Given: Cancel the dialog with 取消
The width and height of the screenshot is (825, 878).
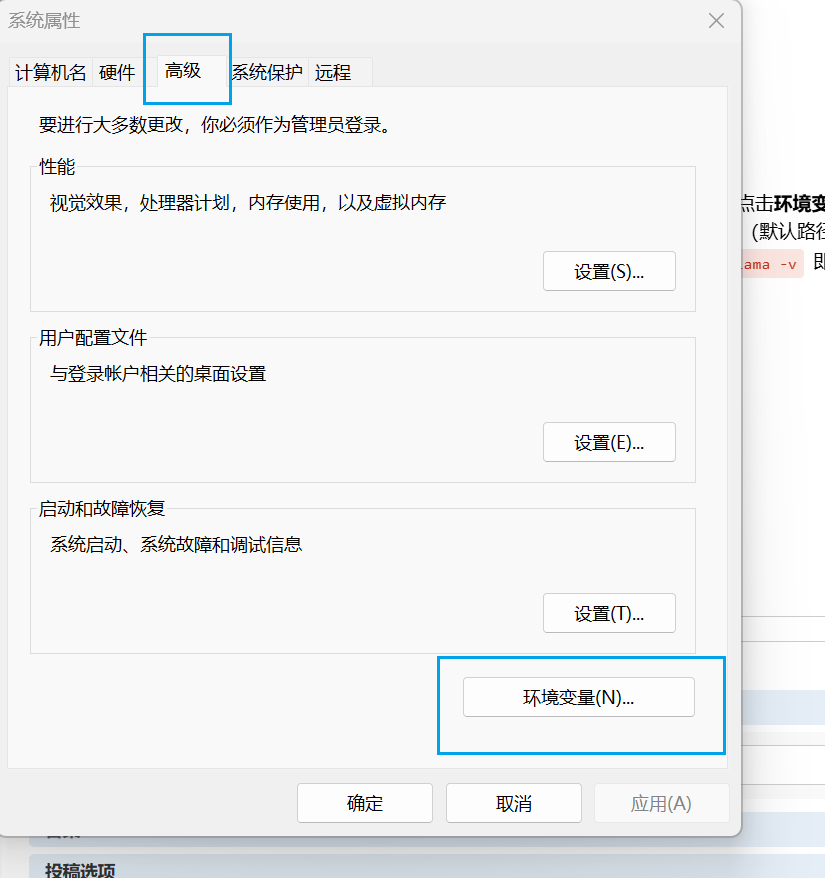Looking at the screenshot, I should [x=514, y=803].
